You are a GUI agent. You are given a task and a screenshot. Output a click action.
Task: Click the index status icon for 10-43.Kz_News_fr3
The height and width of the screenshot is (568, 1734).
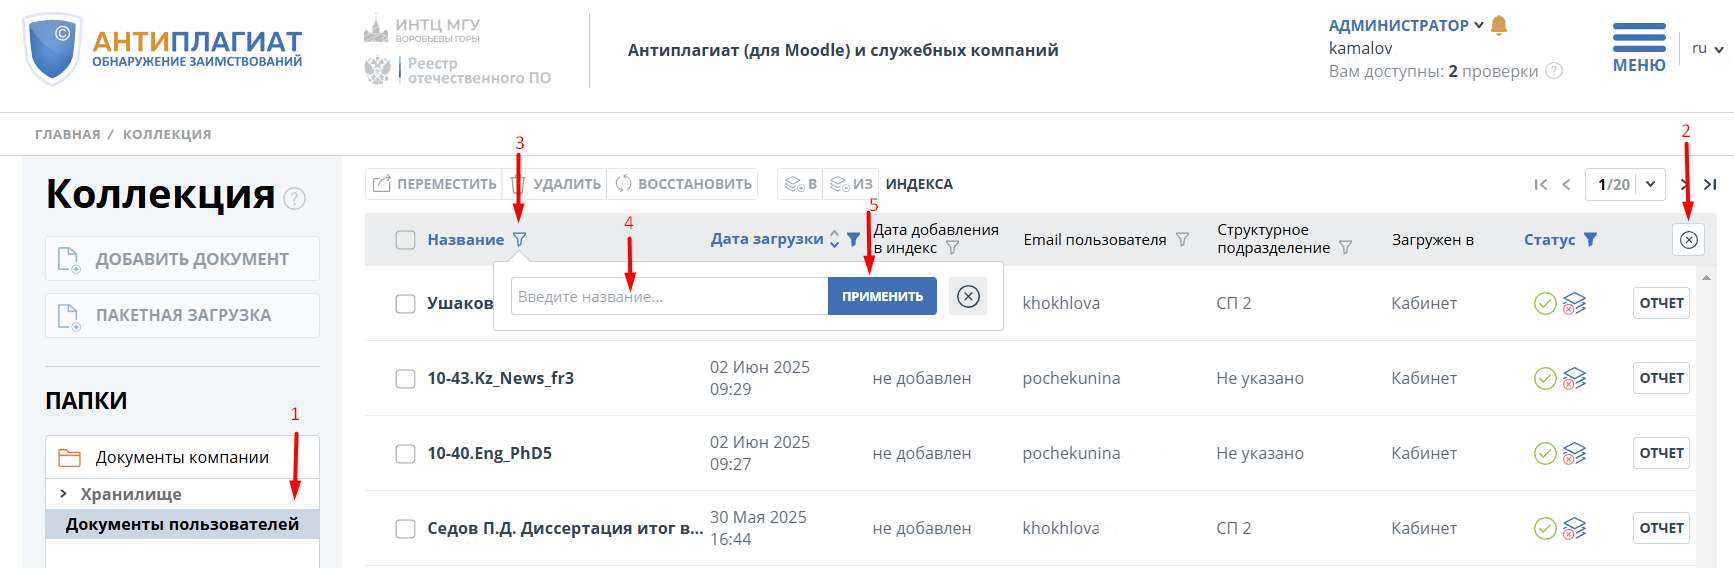click(x=1574, y=378)
